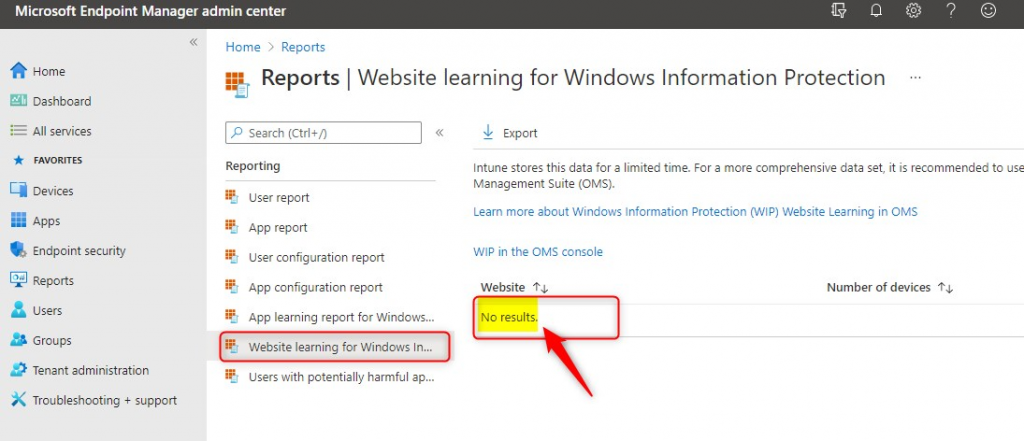Click the help question mark icon
Viewport: 1024px width, 441px height.
click(951, 11)
